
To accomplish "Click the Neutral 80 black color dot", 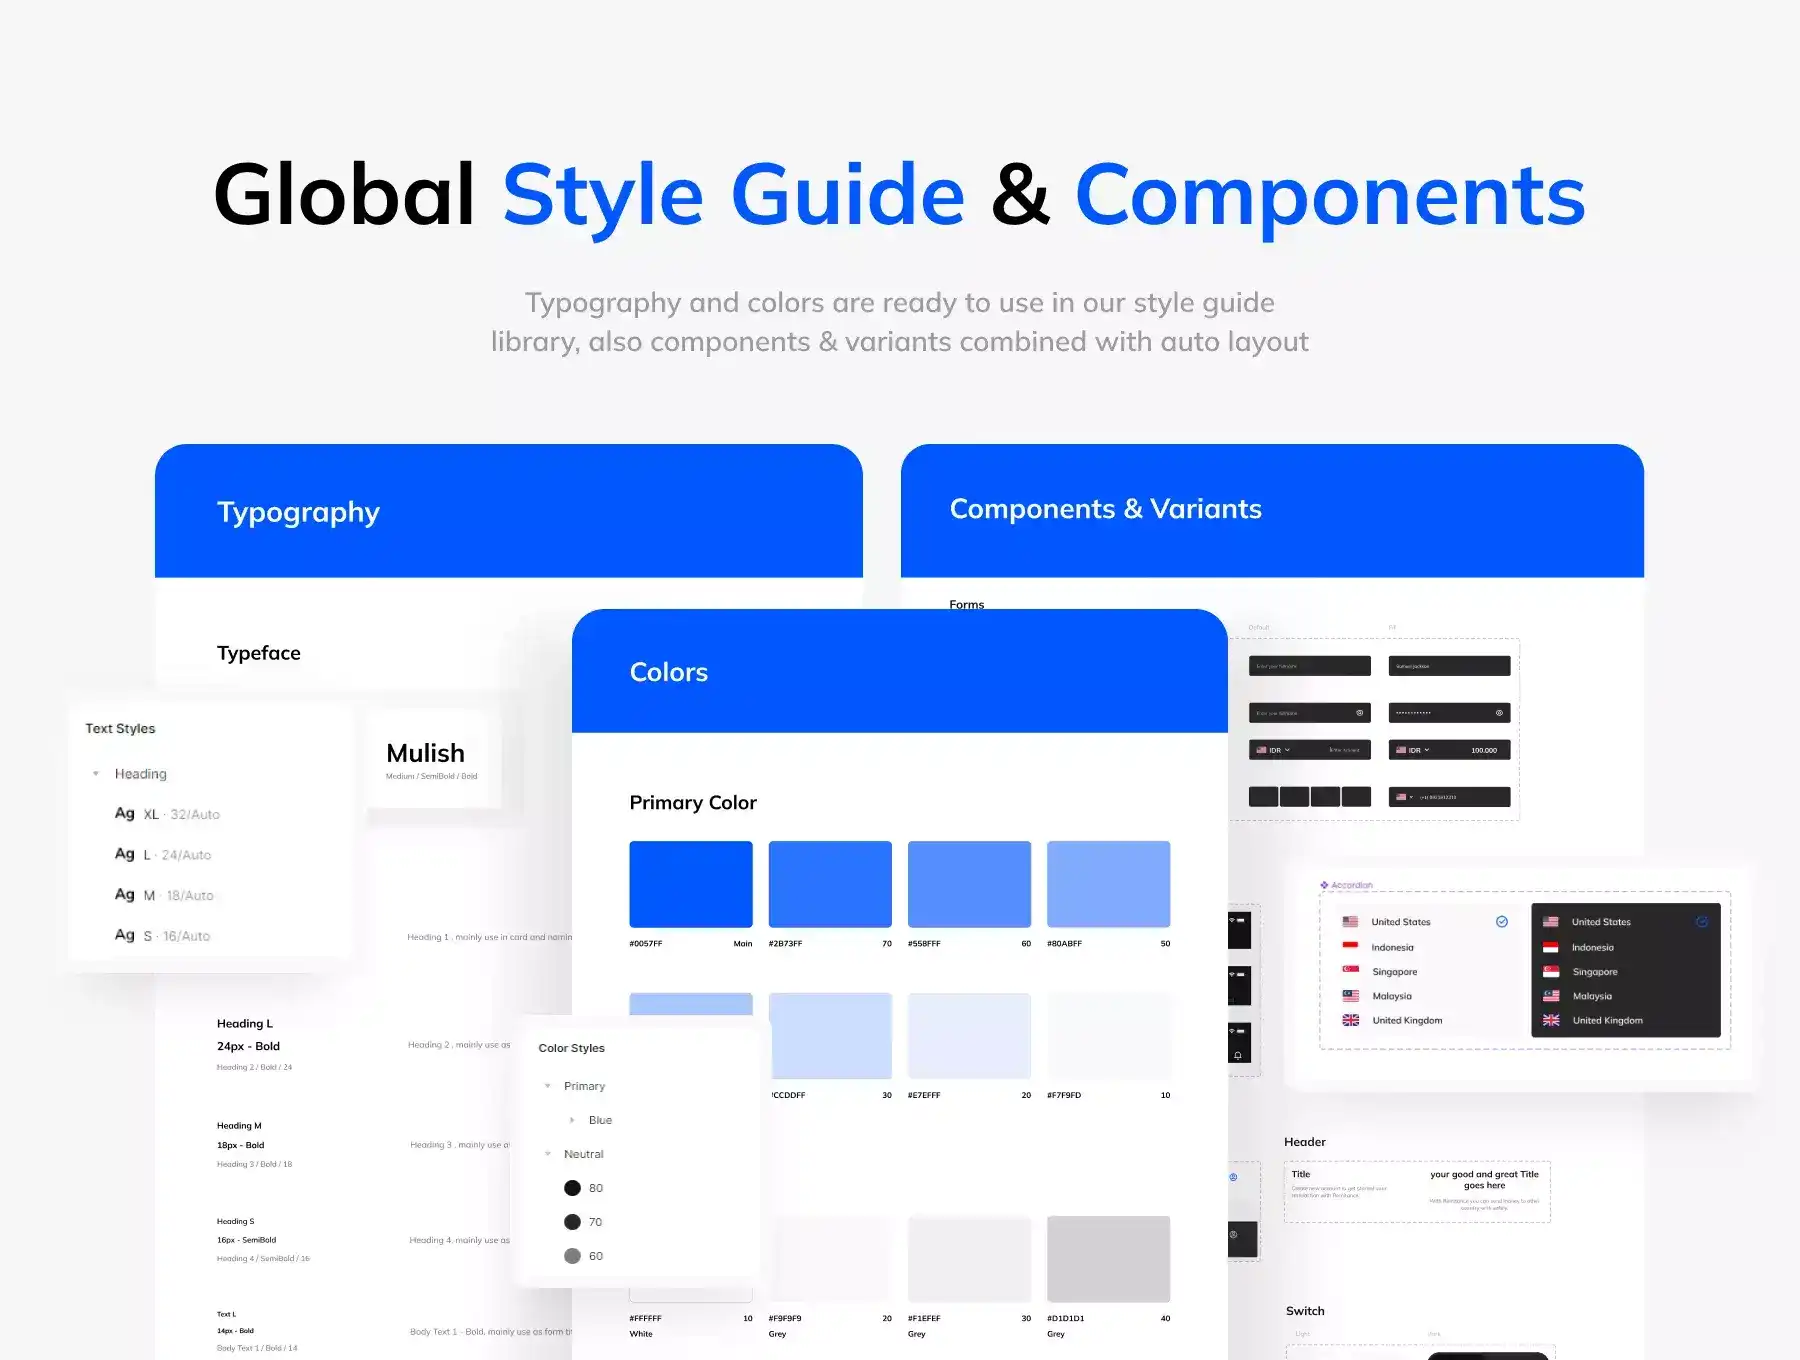I will click(572, 1188).
